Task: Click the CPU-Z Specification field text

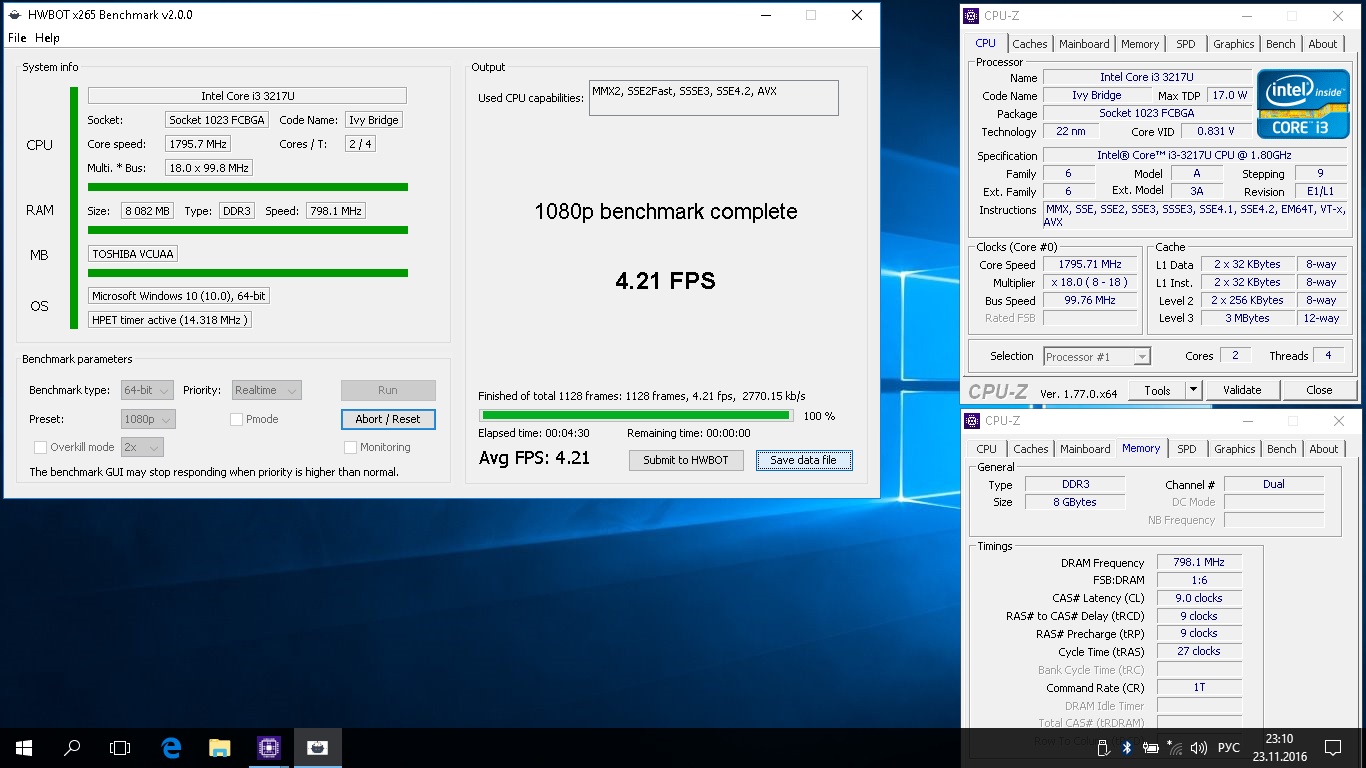Action: tap(1194, 156)
